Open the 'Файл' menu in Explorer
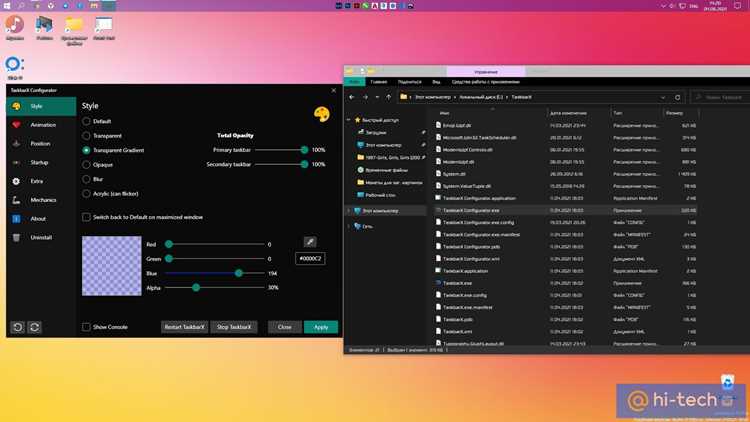750x422 pixels. (354, 82)
